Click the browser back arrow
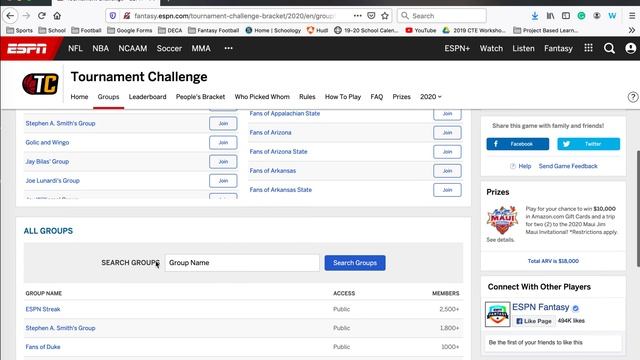Viewport: 640px width, 360px height. point(10,16)
